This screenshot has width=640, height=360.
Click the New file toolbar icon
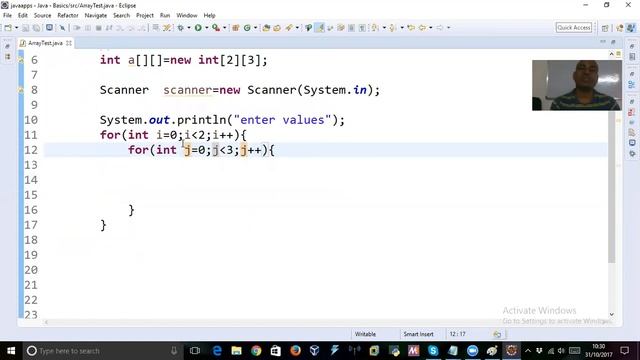click(8, 28)
